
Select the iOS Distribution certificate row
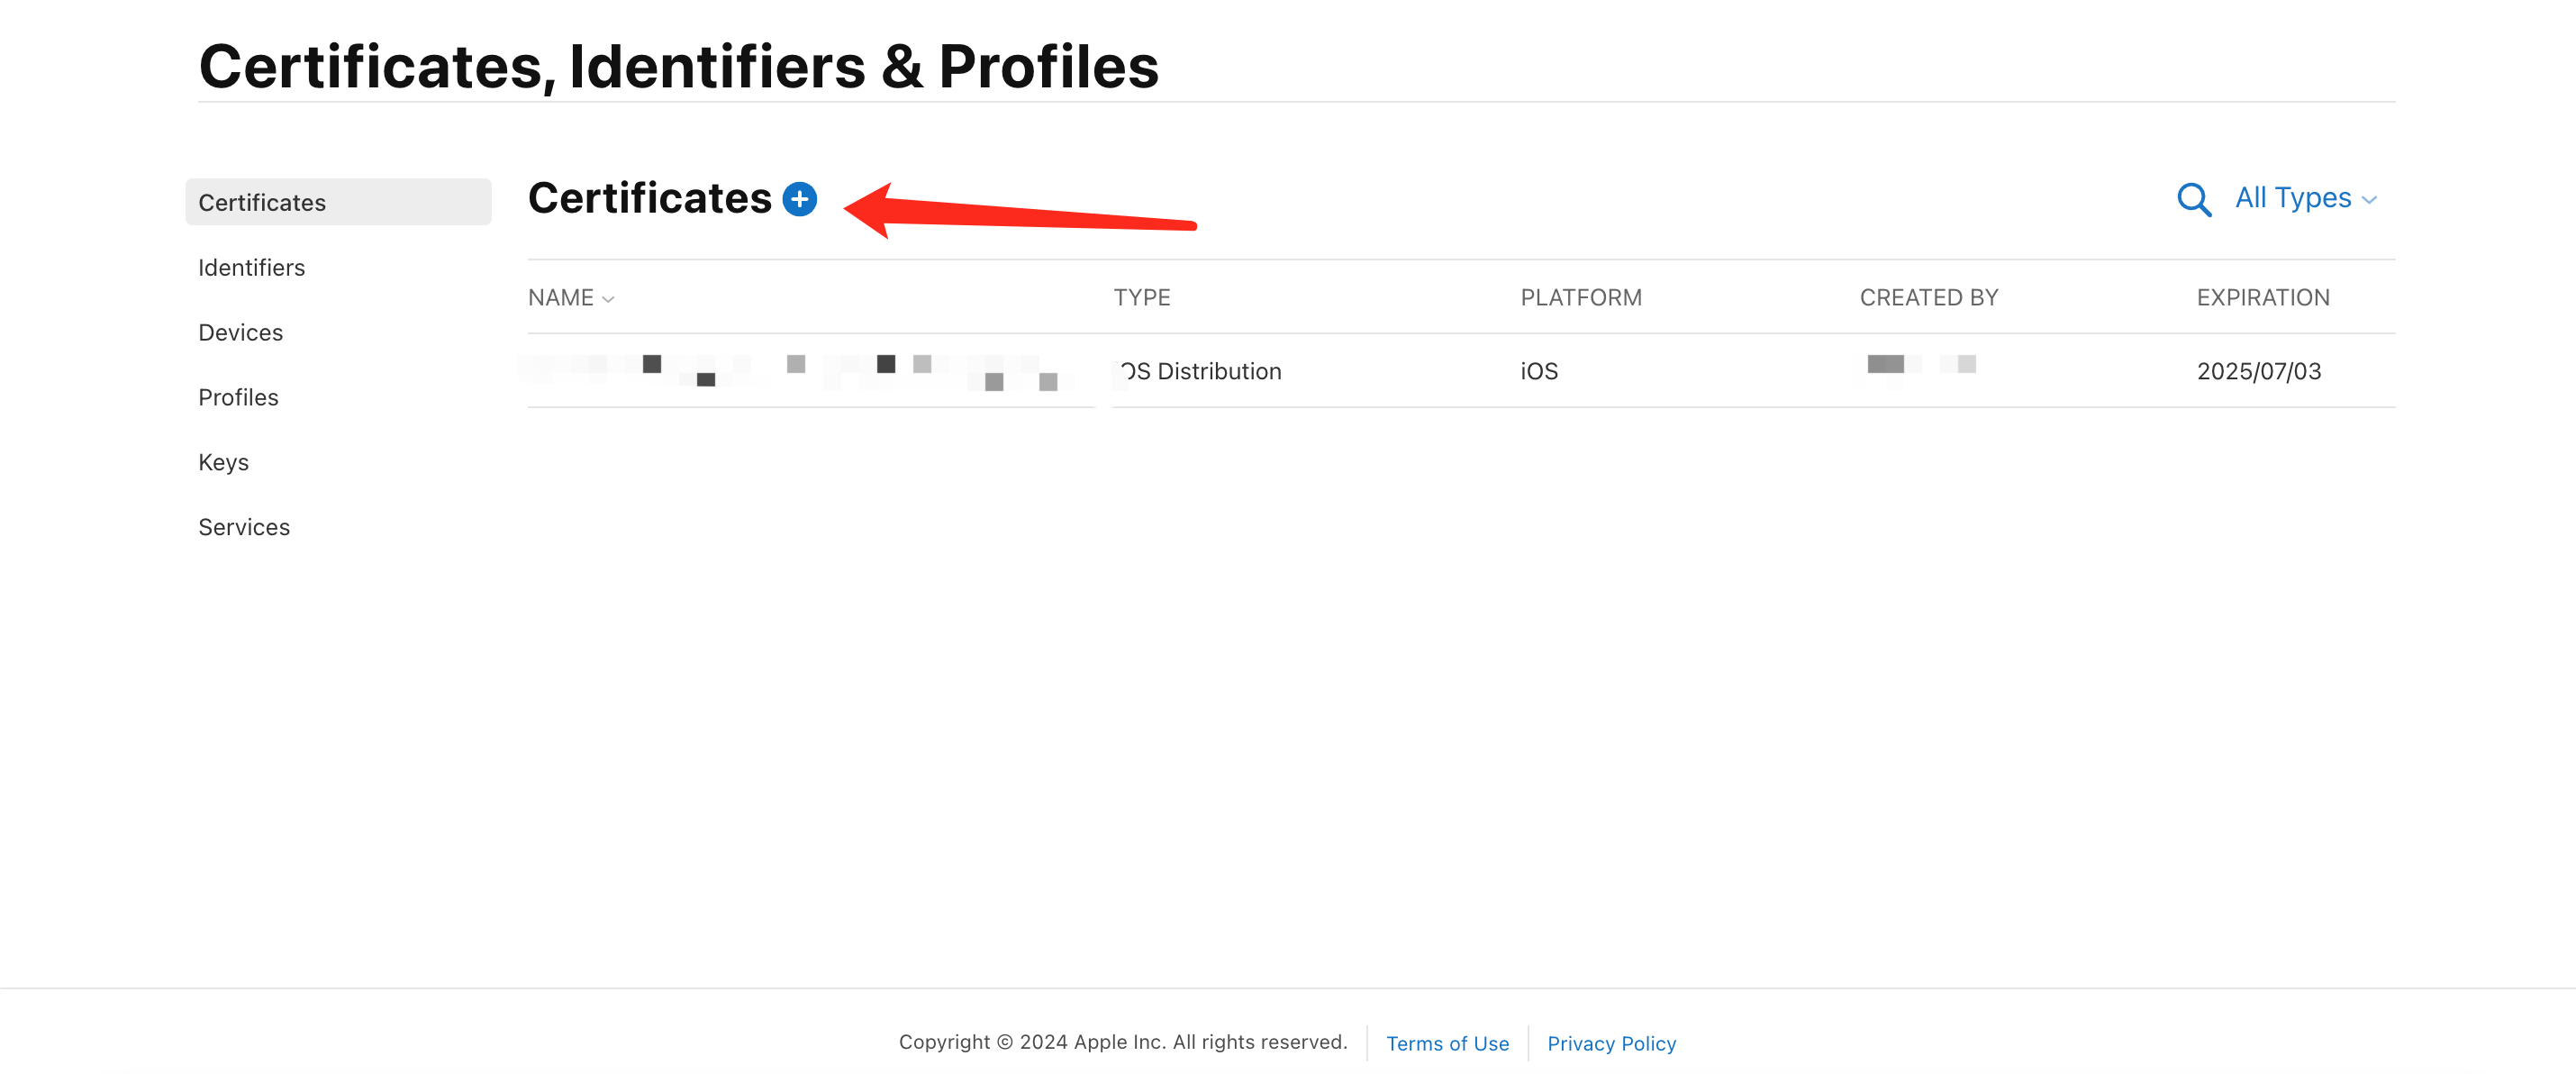[x=1461, y=371]
